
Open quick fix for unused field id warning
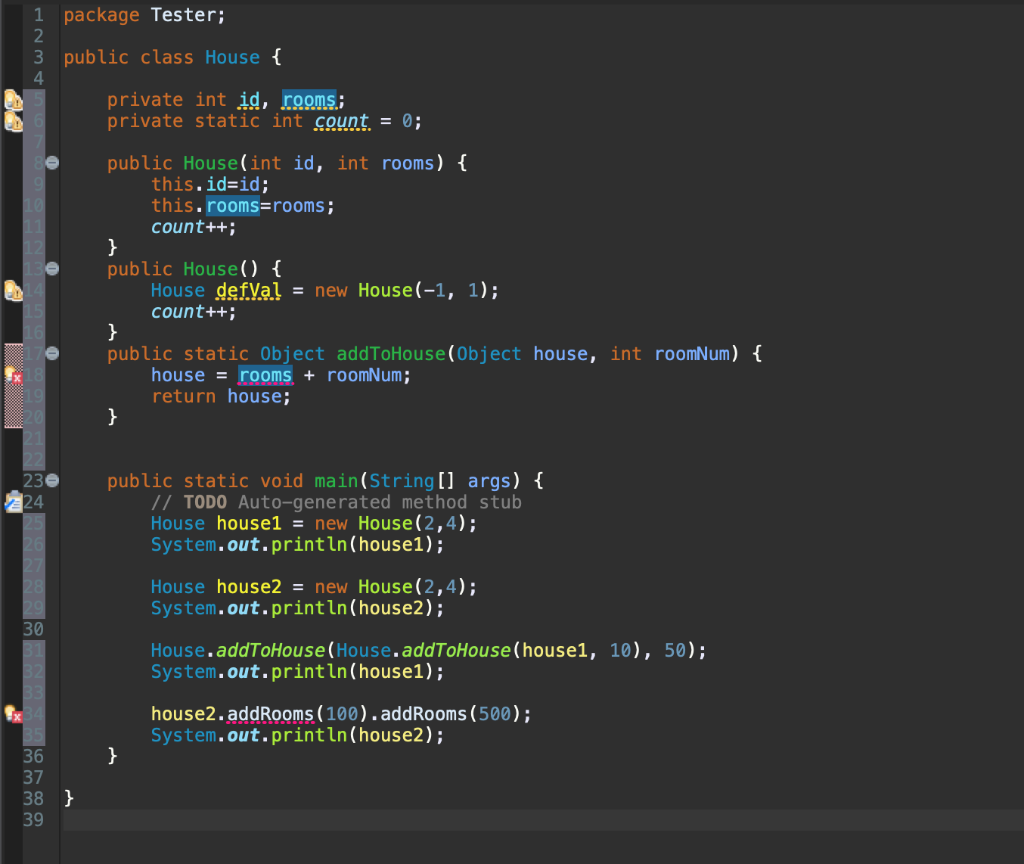click(x=10, y=99)
